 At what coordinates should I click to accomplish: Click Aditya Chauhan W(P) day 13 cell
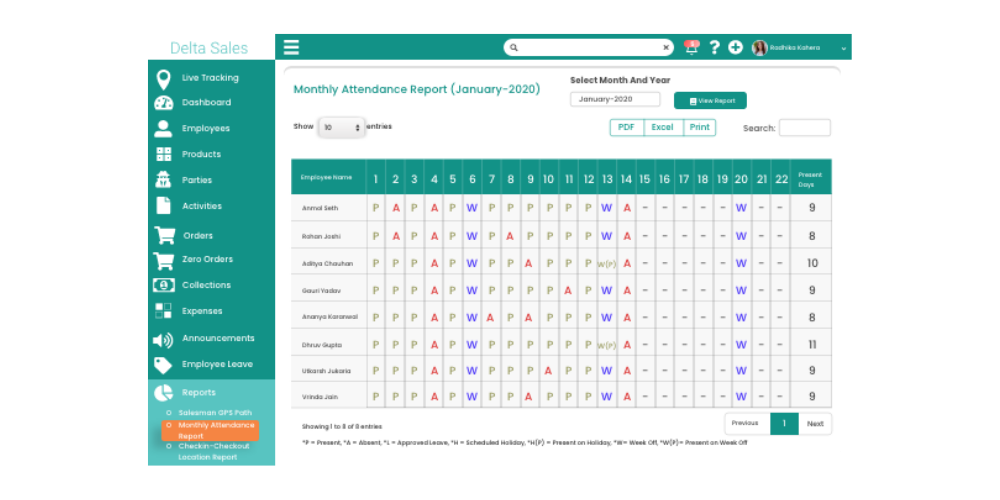coord(607,264)
